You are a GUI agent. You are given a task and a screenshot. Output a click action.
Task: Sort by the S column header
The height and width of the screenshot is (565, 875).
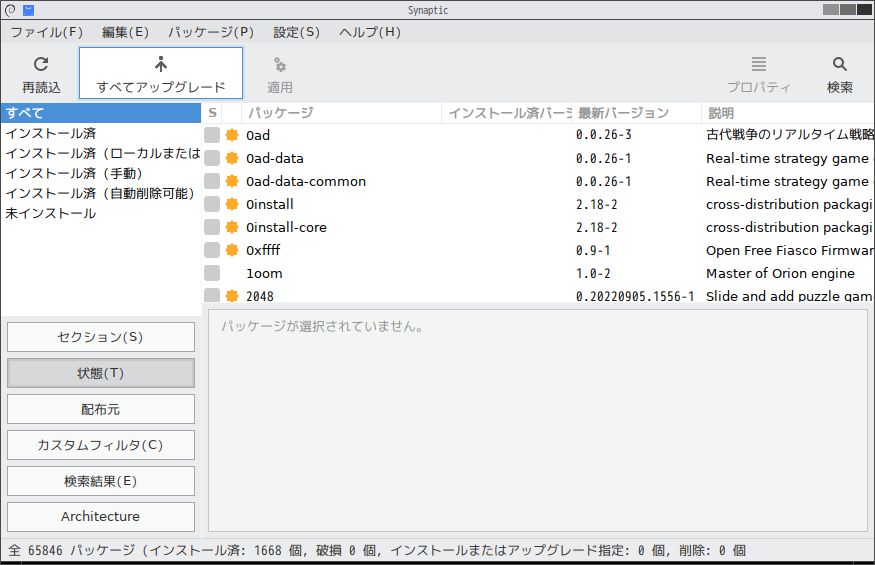212,113
